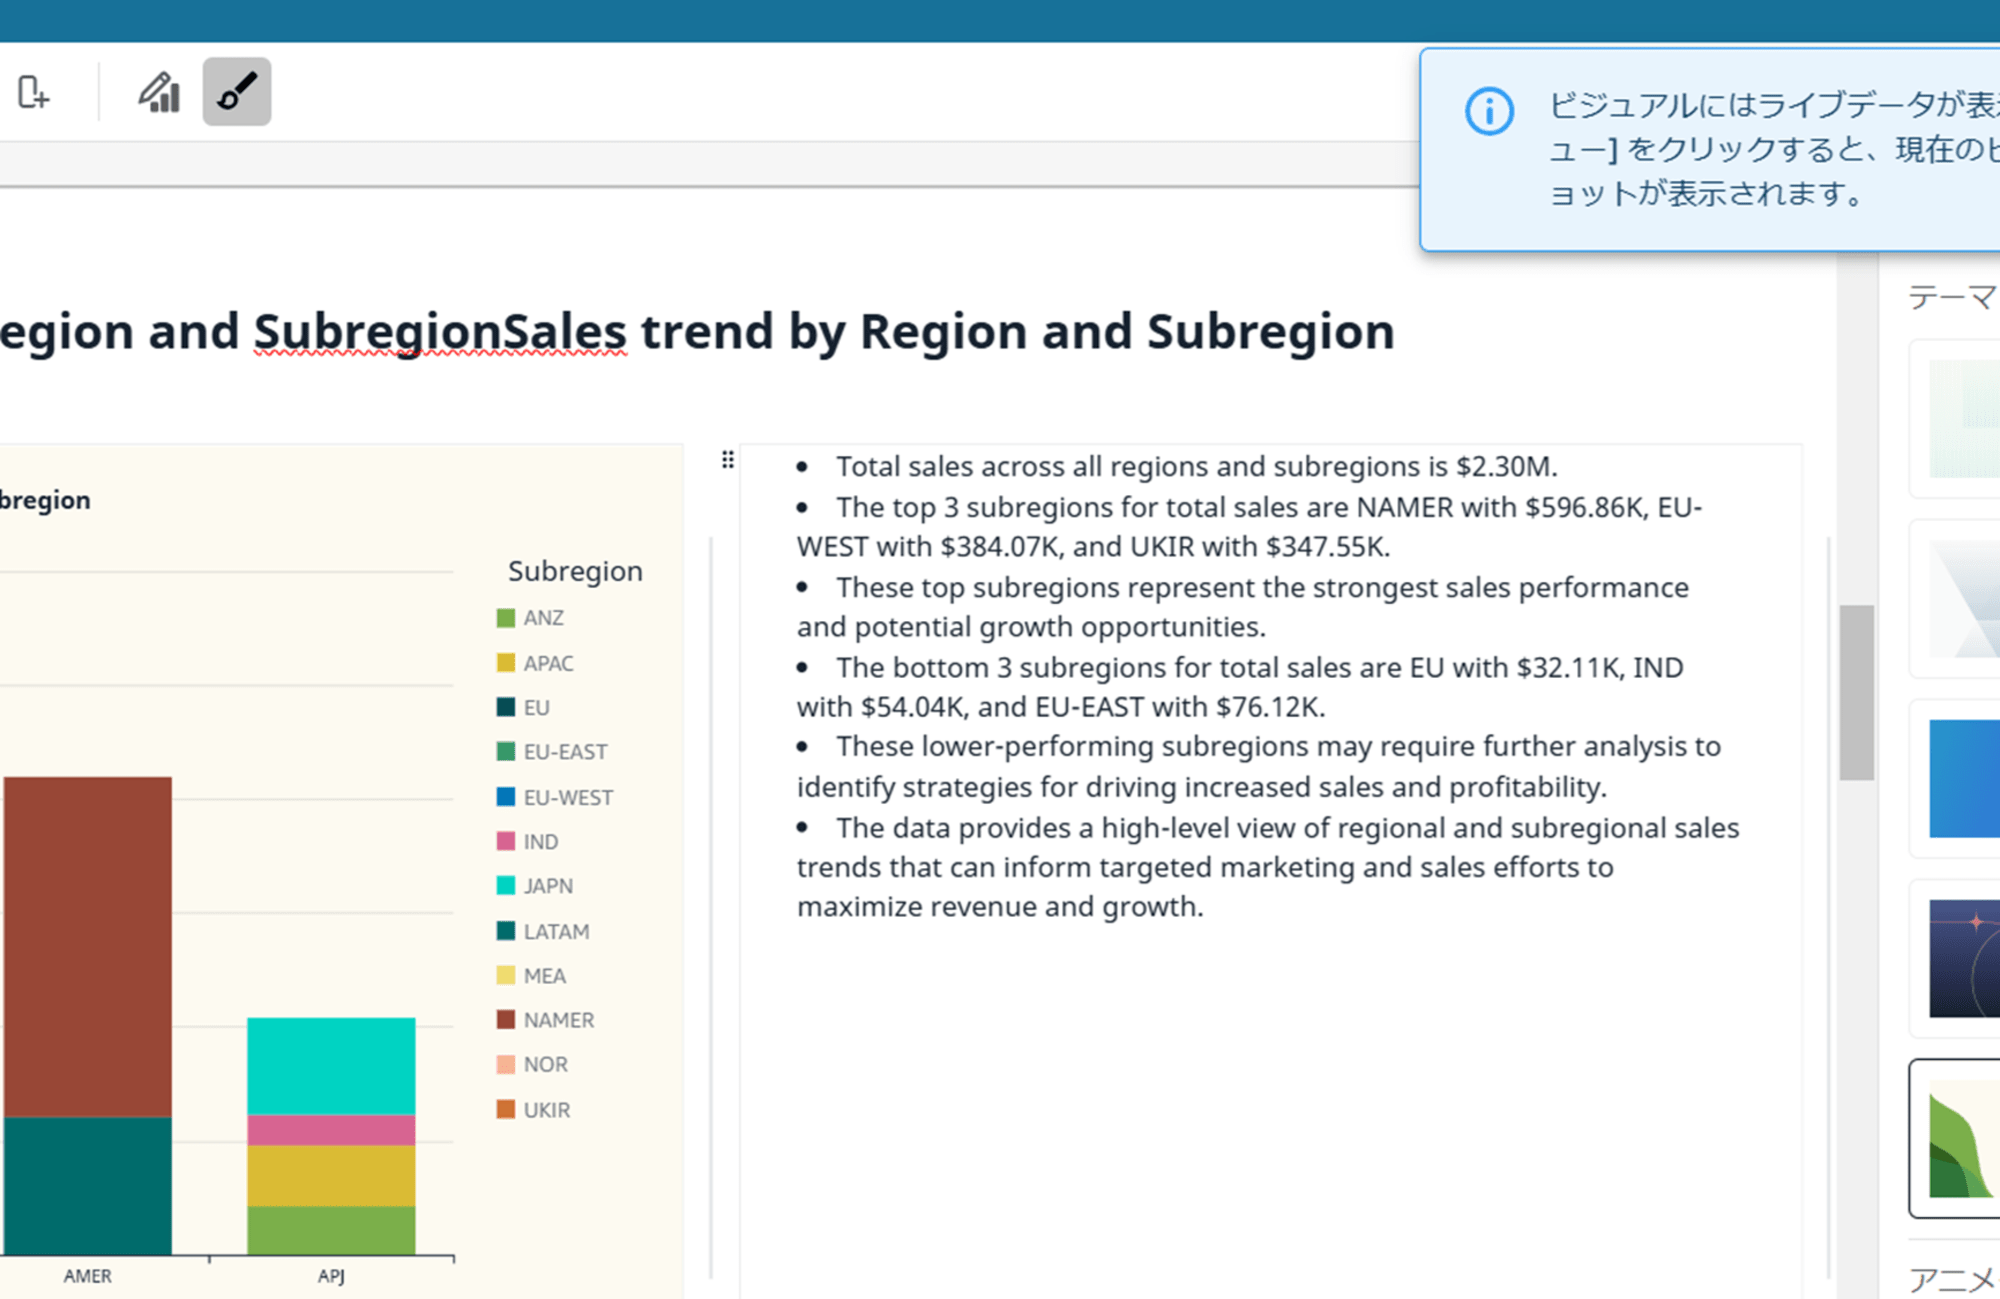Click the AMER axis label
Image resolution: width=2000 pixels, height=1299 pixels.
(x=88, y=1276)
